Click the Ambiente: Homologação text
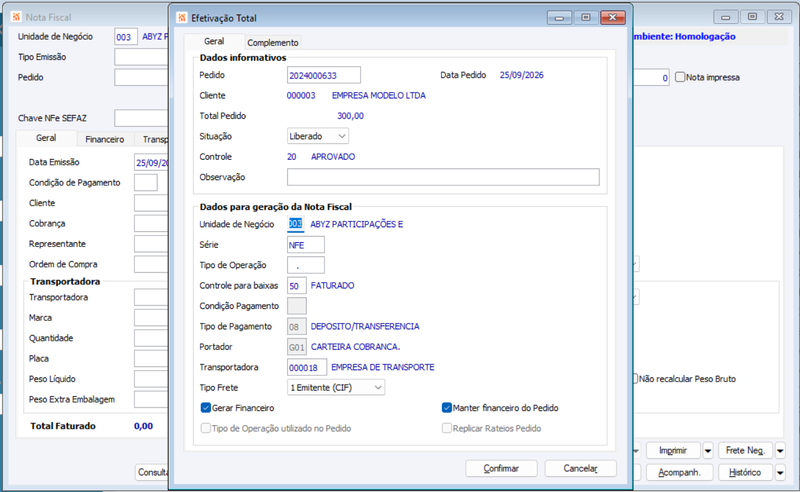The image size is (800, 492). [684, 36]
